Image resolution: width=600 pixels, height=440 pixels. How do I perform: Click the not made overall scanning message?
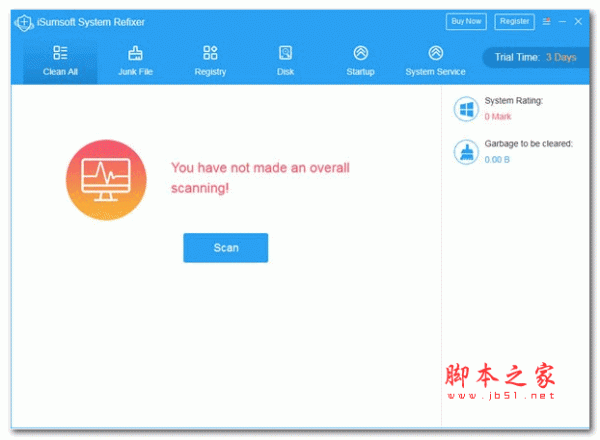pyautogui.click(x=260, y=178)
